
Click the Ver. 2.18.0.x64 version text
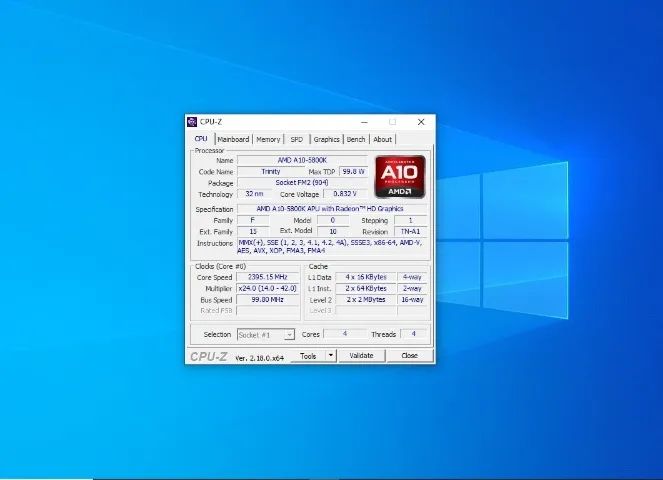[x=259, y=358]
